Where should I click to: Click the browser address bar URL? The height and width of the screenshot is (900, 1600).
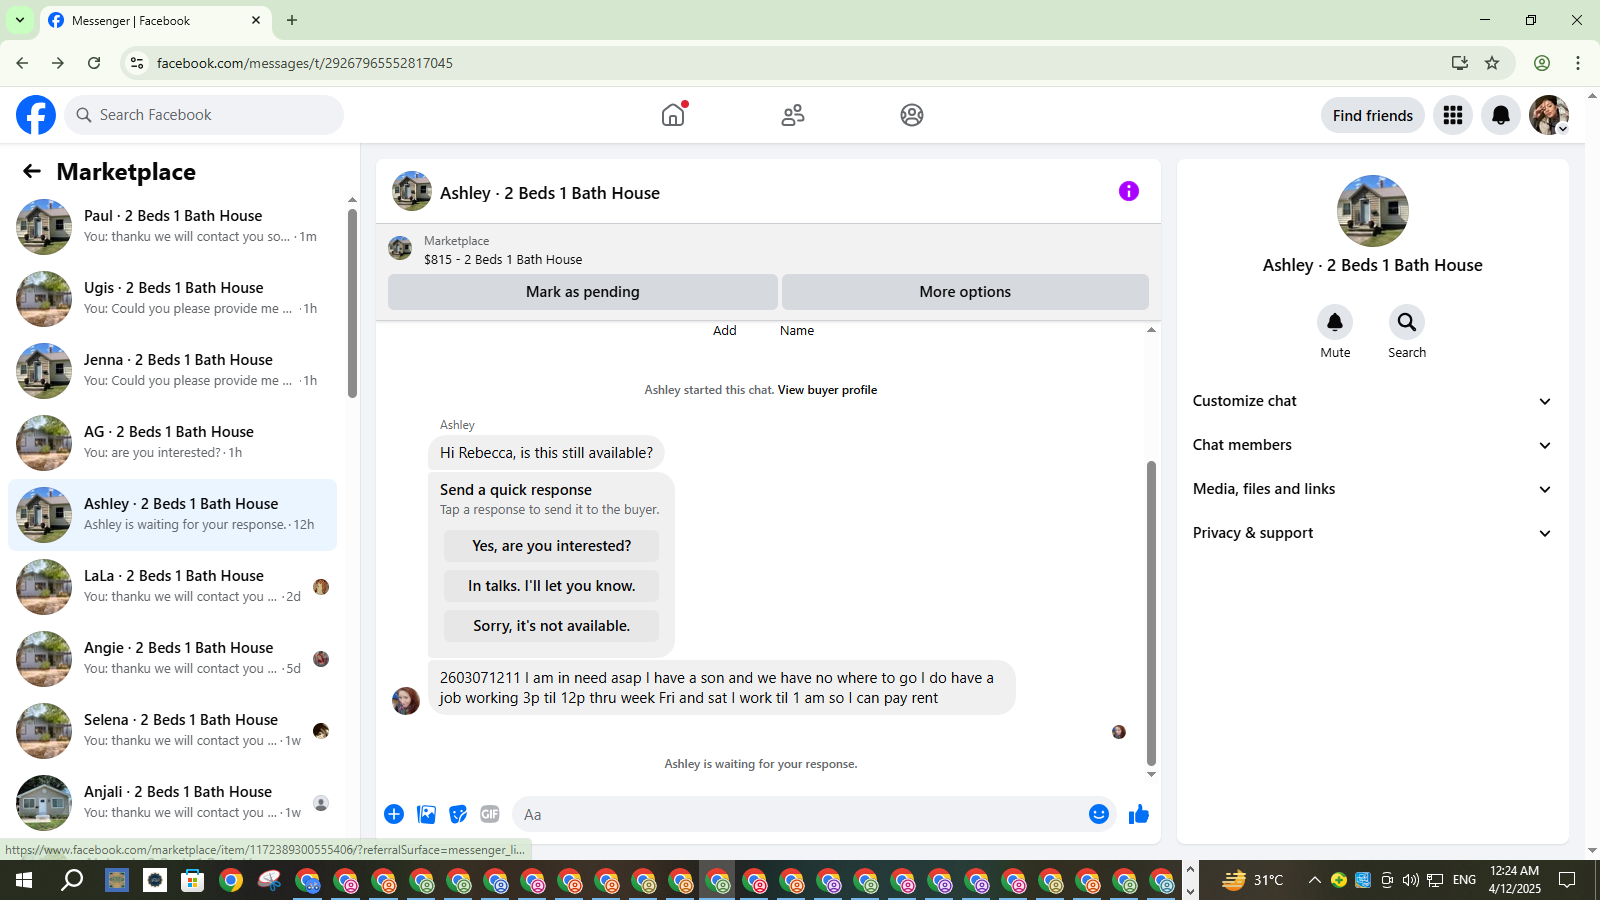click(305, 63)
